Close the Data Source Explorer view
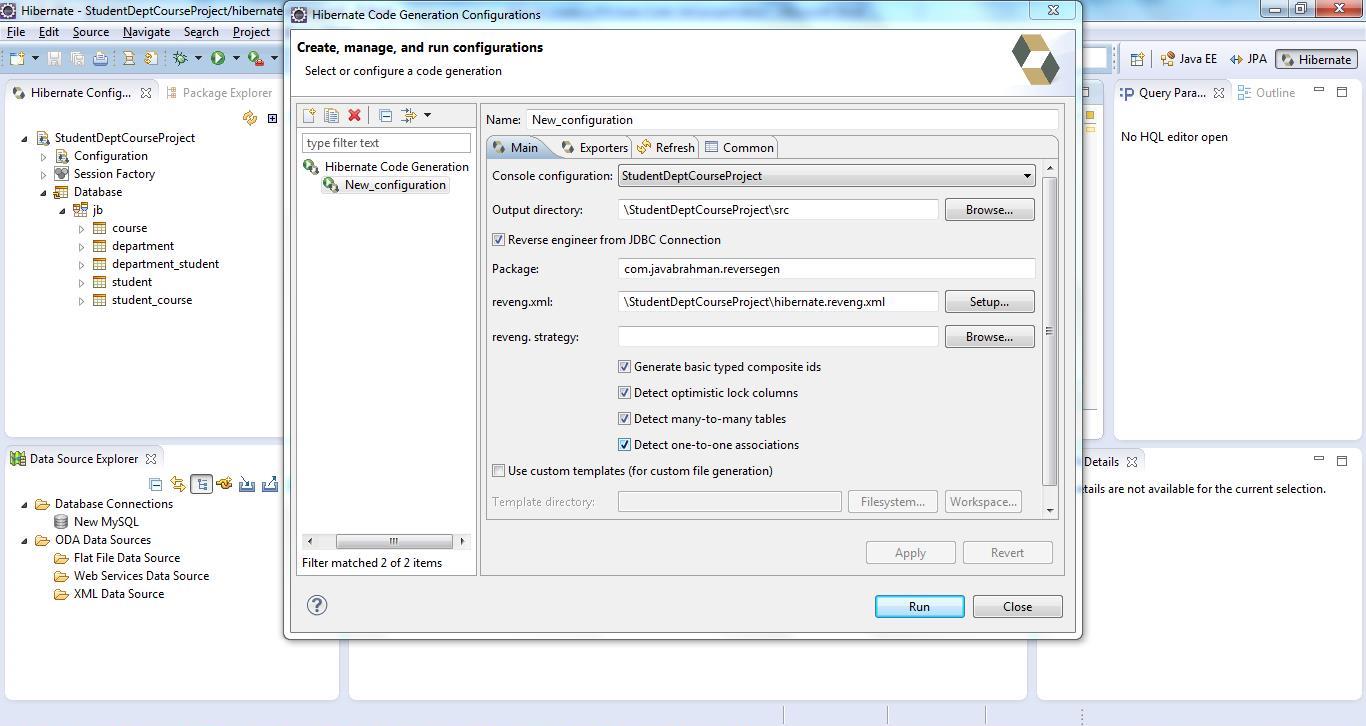Viewport: 1366px width, 726px height. point(151,459)
